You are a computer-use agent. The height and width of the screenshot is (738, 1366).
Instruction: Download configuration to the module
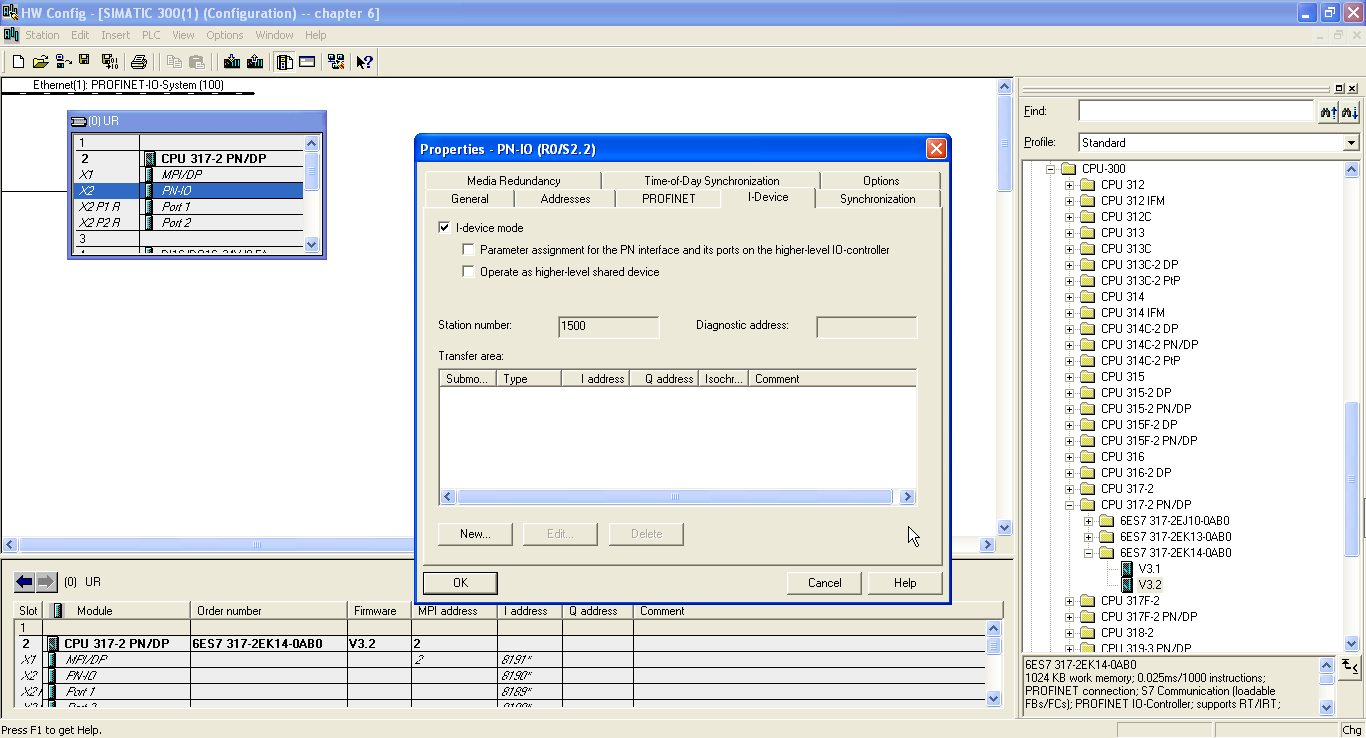(x=231, y=61)
